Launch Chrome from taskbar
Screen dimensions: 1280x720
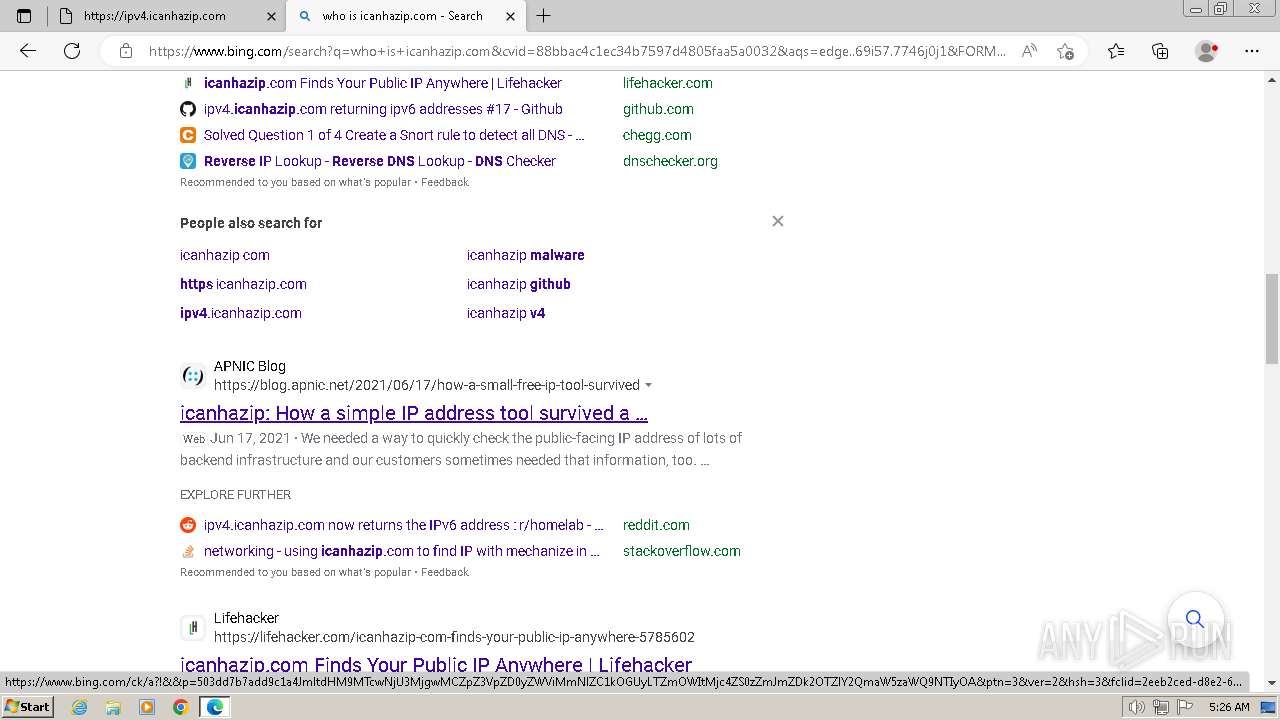coord(180,707)
